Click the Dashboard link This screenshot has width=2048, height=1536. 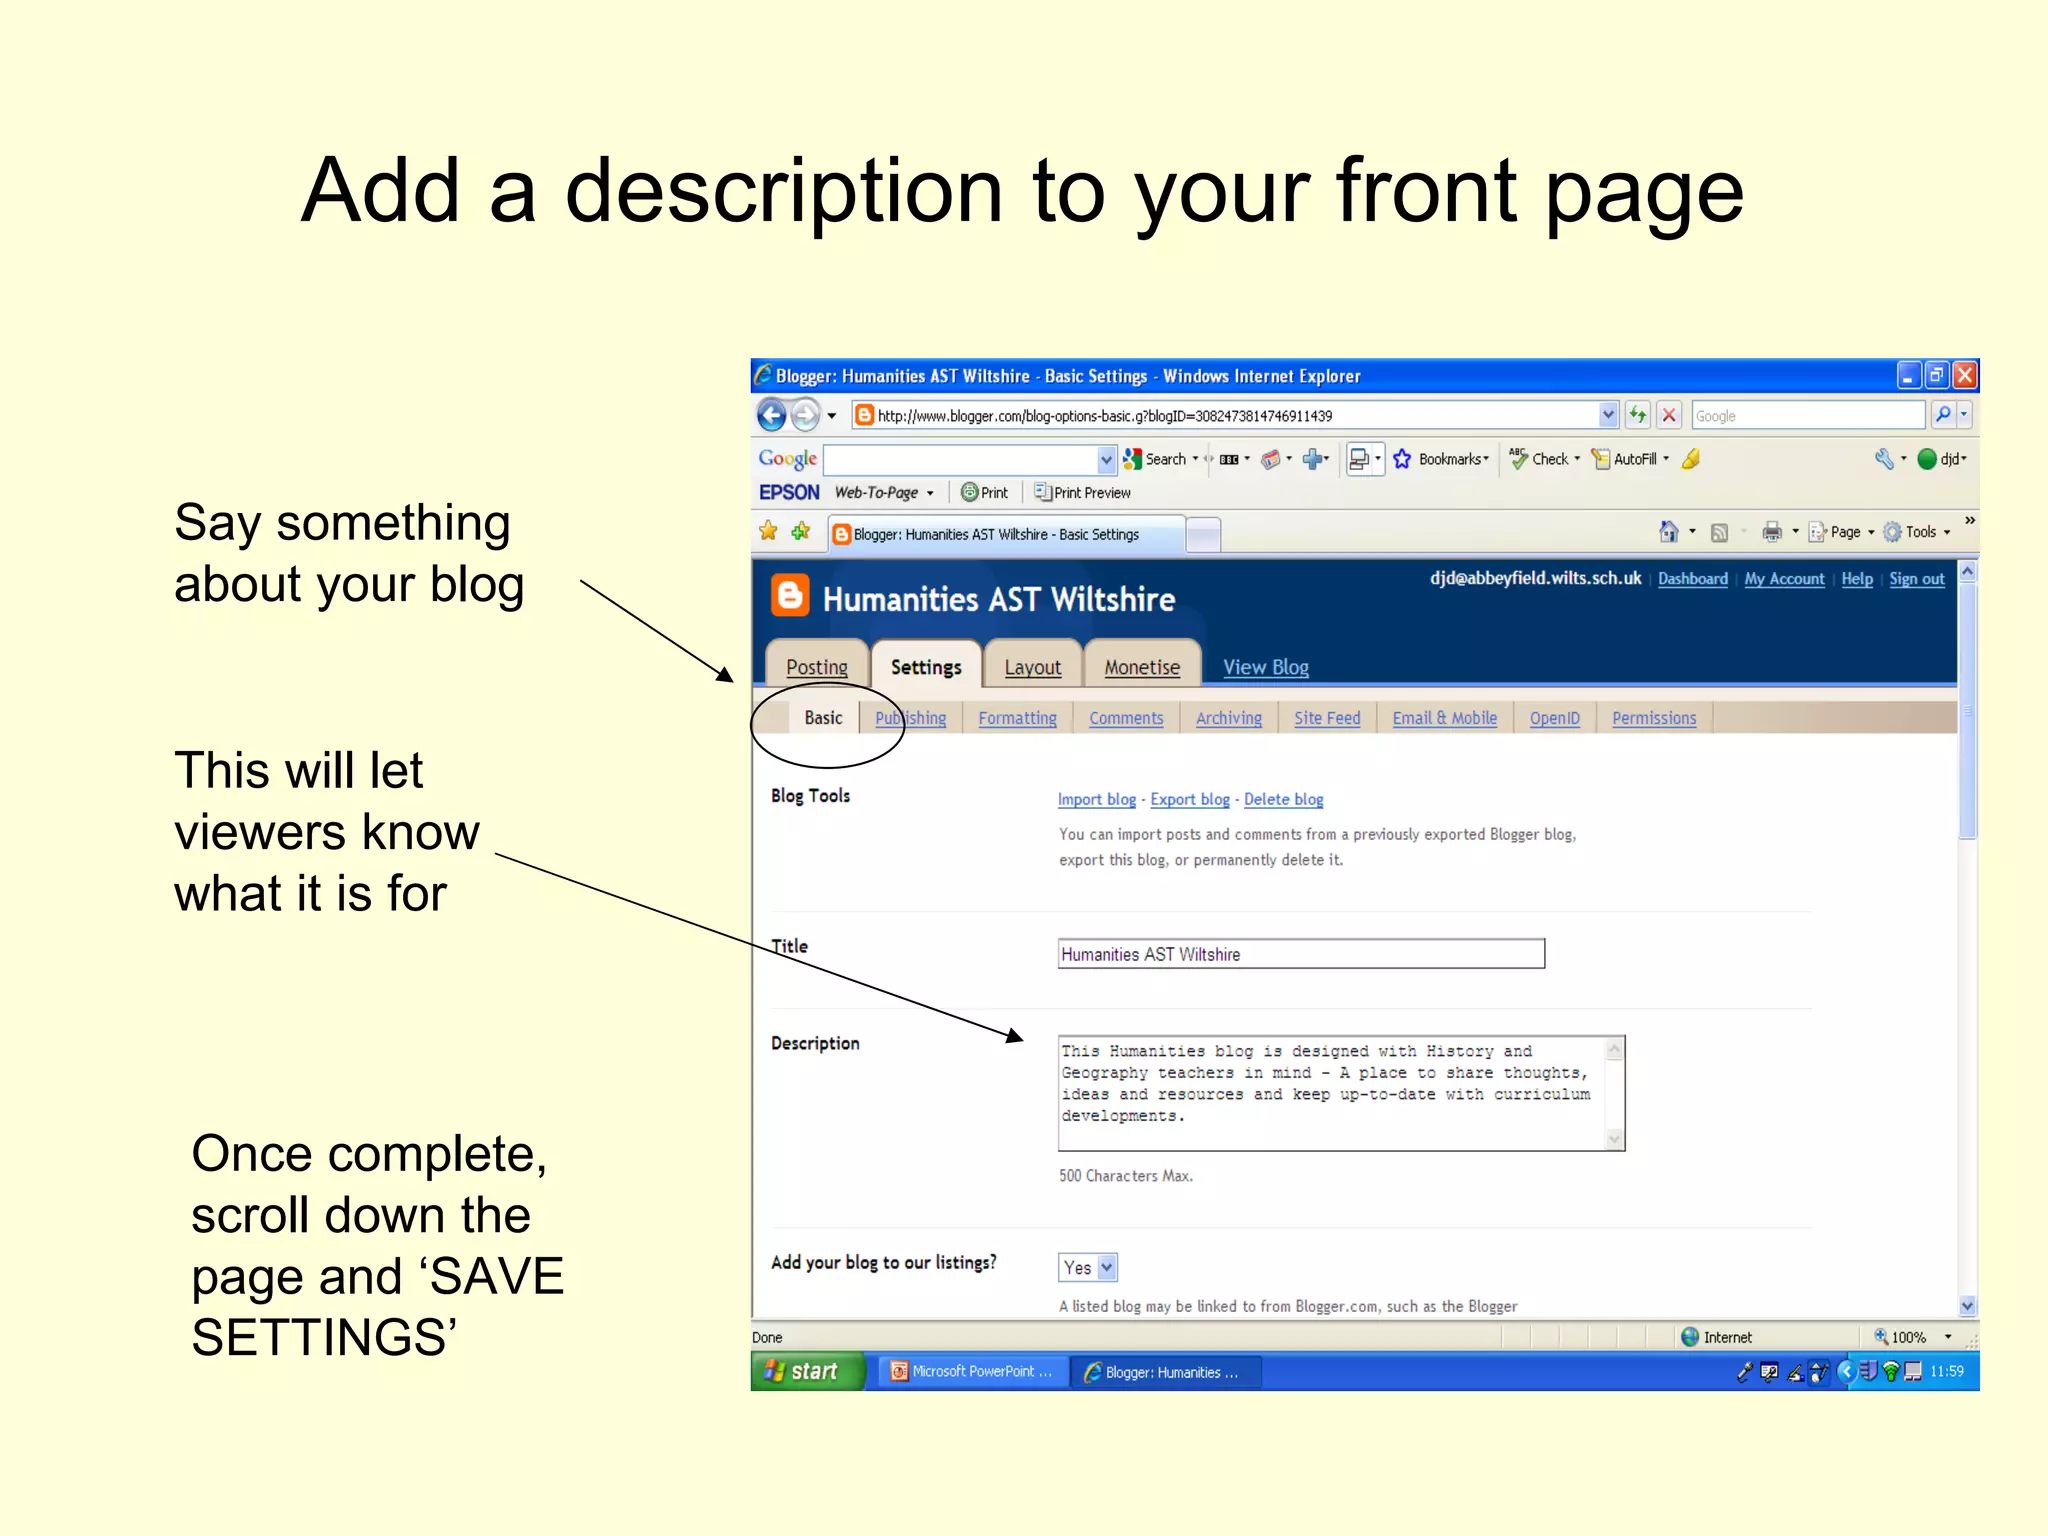1692,579
